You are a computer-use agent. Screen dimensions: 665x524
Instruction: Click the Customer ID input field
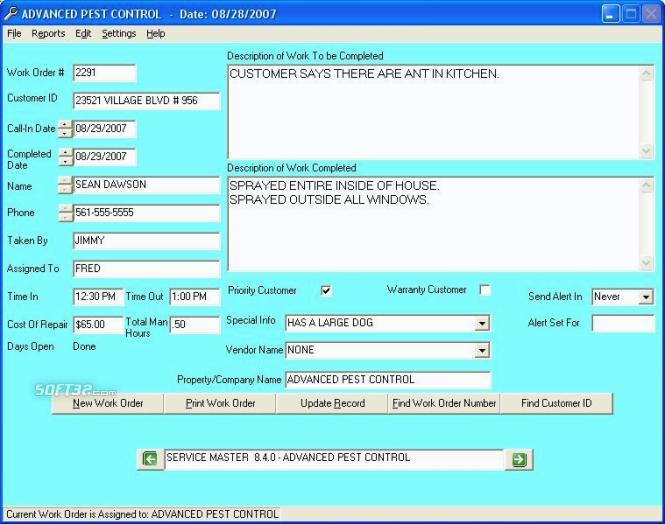(x=147, y=101)
